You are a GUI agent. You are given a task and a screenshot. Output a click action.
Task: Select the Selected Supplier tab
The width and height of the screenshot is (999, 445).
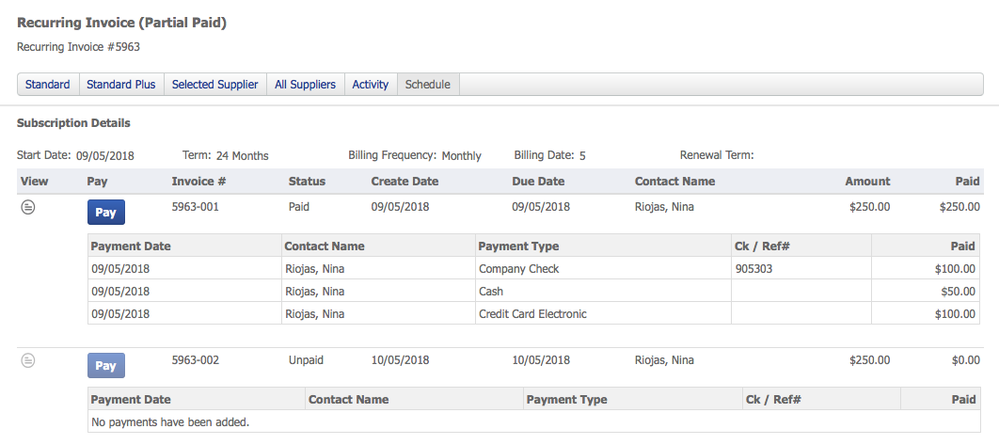point(215,85)
